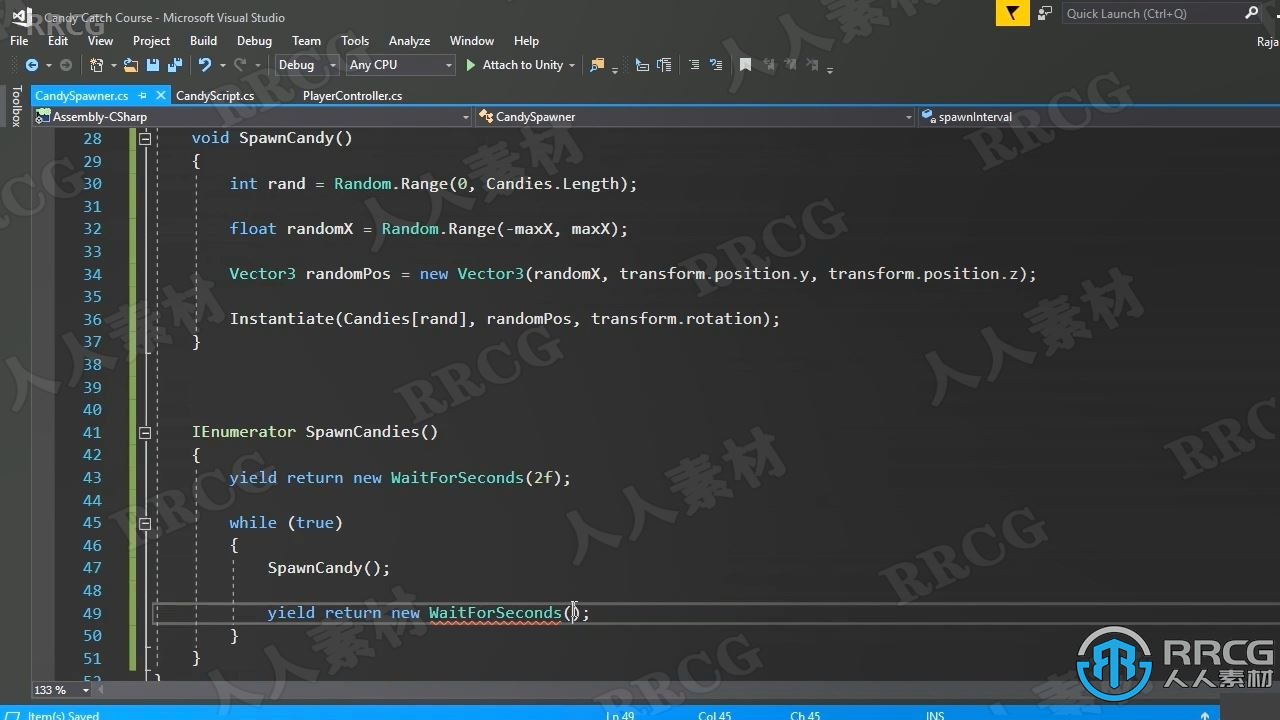Navigate backward with the back arrow

tap(31, 65)
